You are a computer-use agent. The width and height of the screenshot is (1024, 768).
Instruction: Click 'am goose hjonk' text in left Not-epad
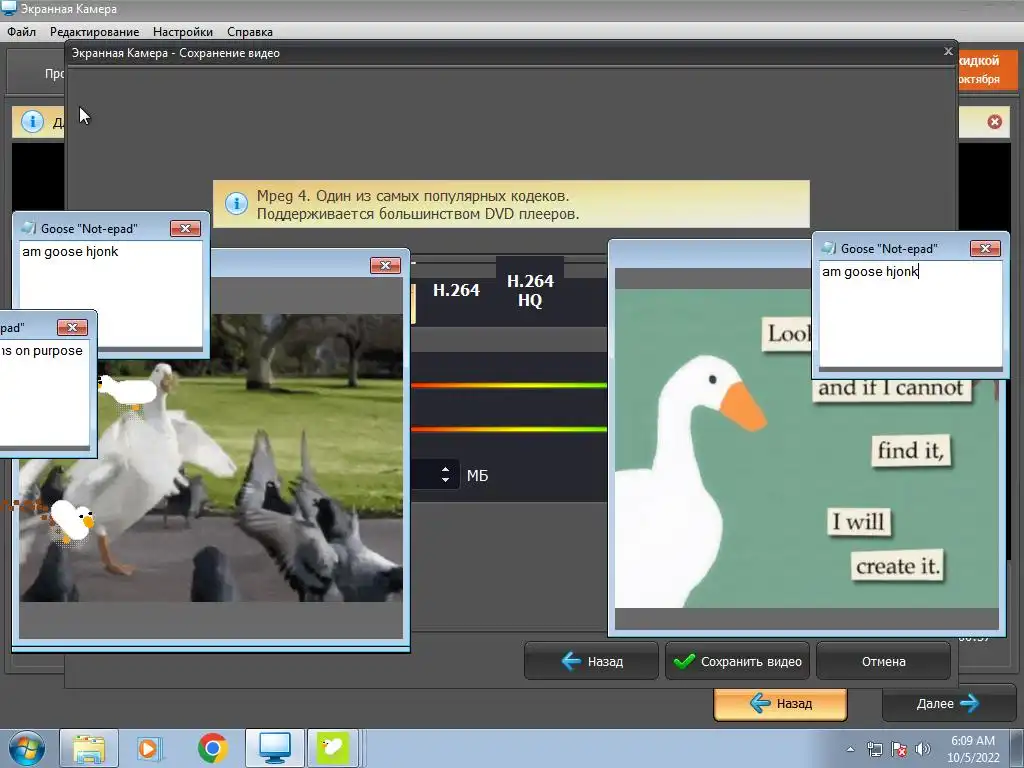pos(70,251)
